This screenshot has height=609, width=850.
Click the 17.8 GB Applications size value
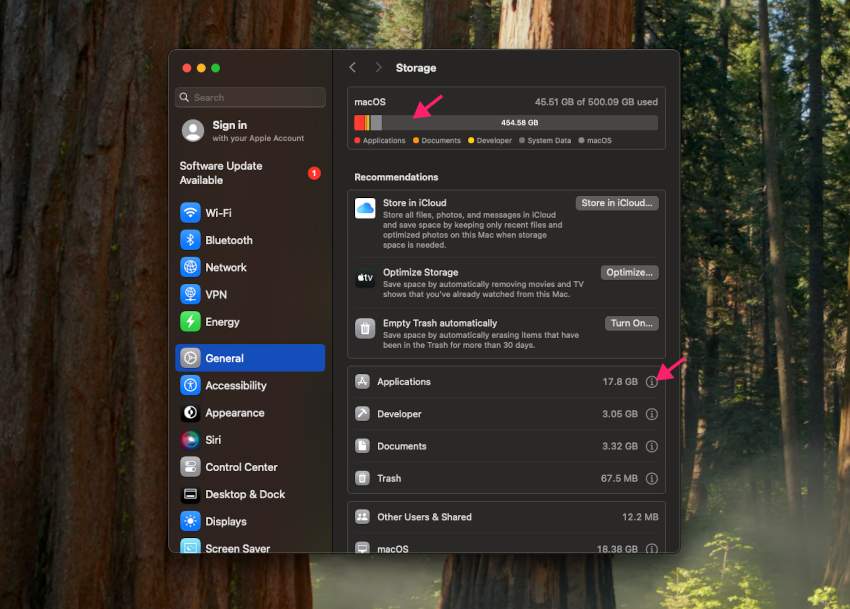(x=620, y=382)
